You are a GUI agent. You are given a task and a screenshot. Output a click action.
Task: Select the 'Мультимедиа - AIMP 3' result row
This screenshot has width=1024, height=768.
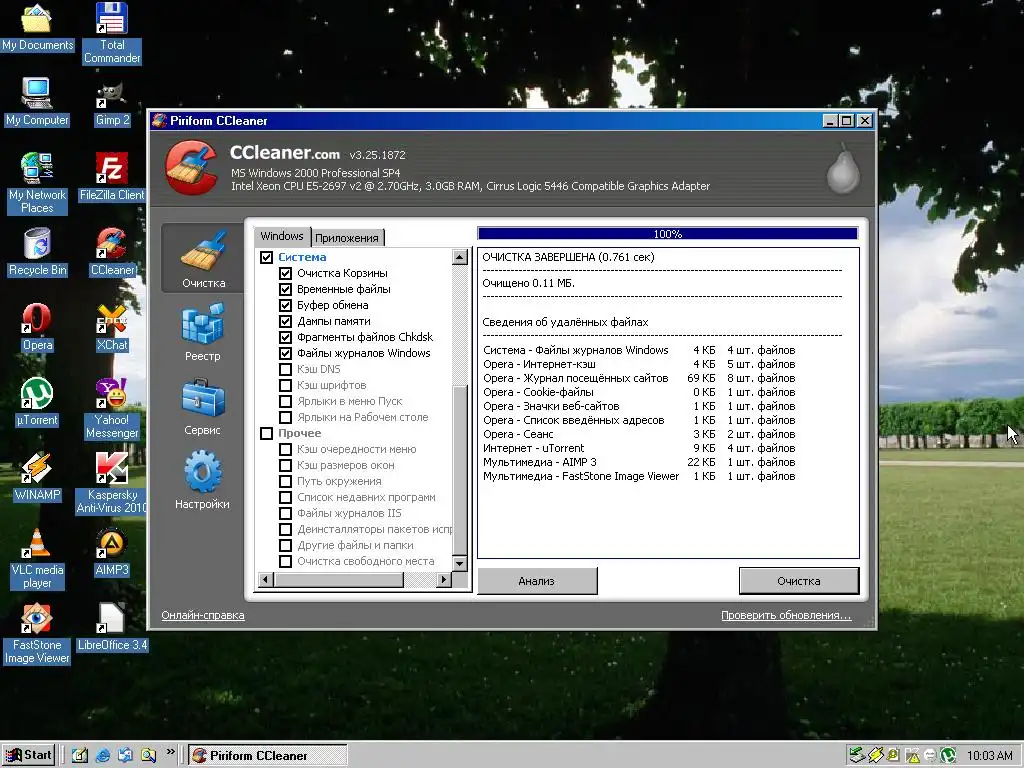(639, 462)
